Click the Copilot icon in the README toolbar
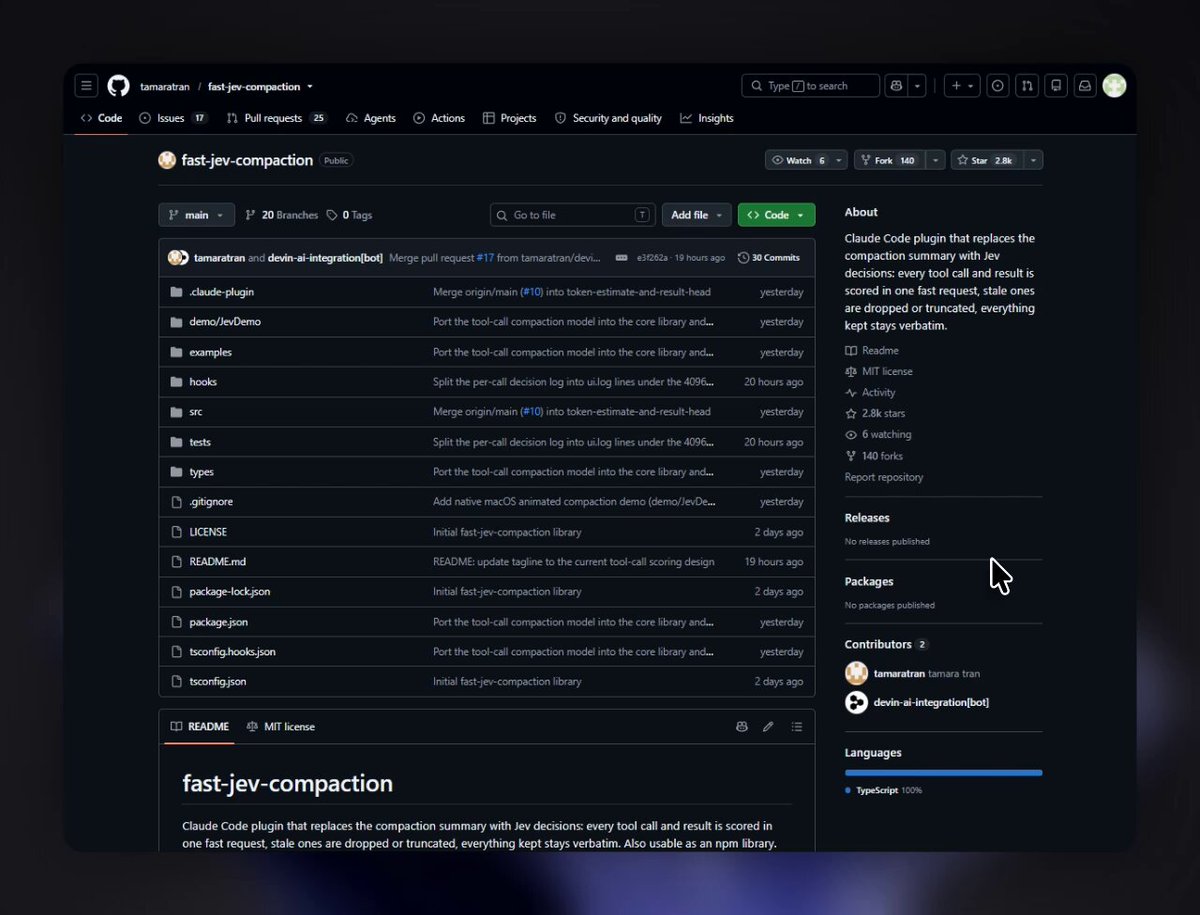This screenshot has height=915, width=1200. 741,727
